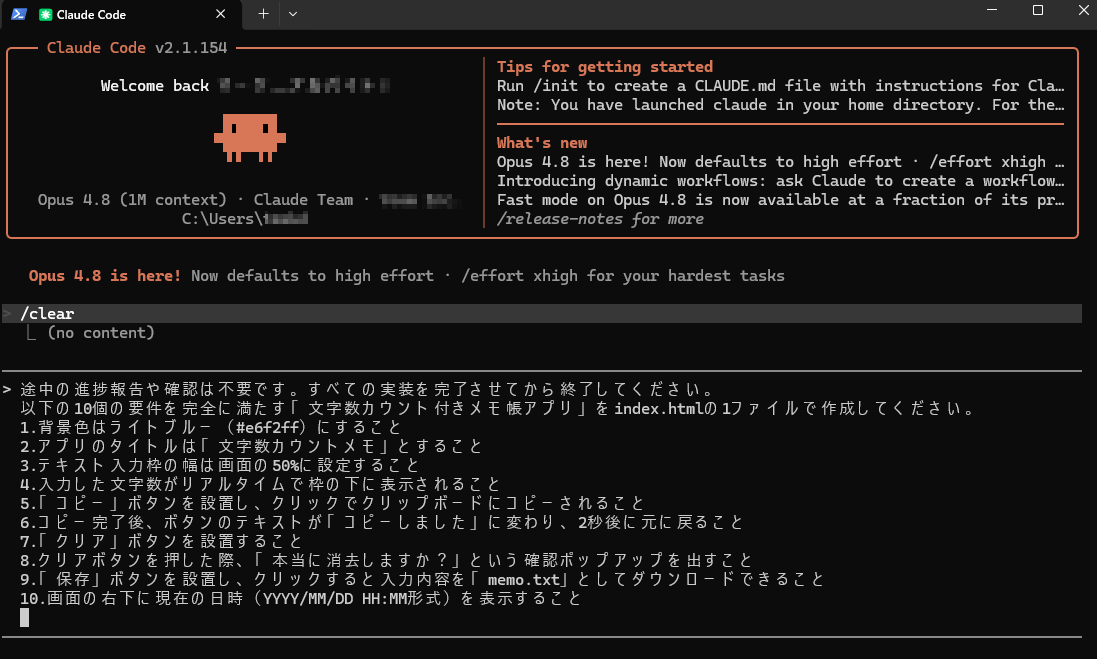1097x659 pixels.
Task: Click requirement line '7.「クリア」ボタンを設置'
Action: [161, 541]
